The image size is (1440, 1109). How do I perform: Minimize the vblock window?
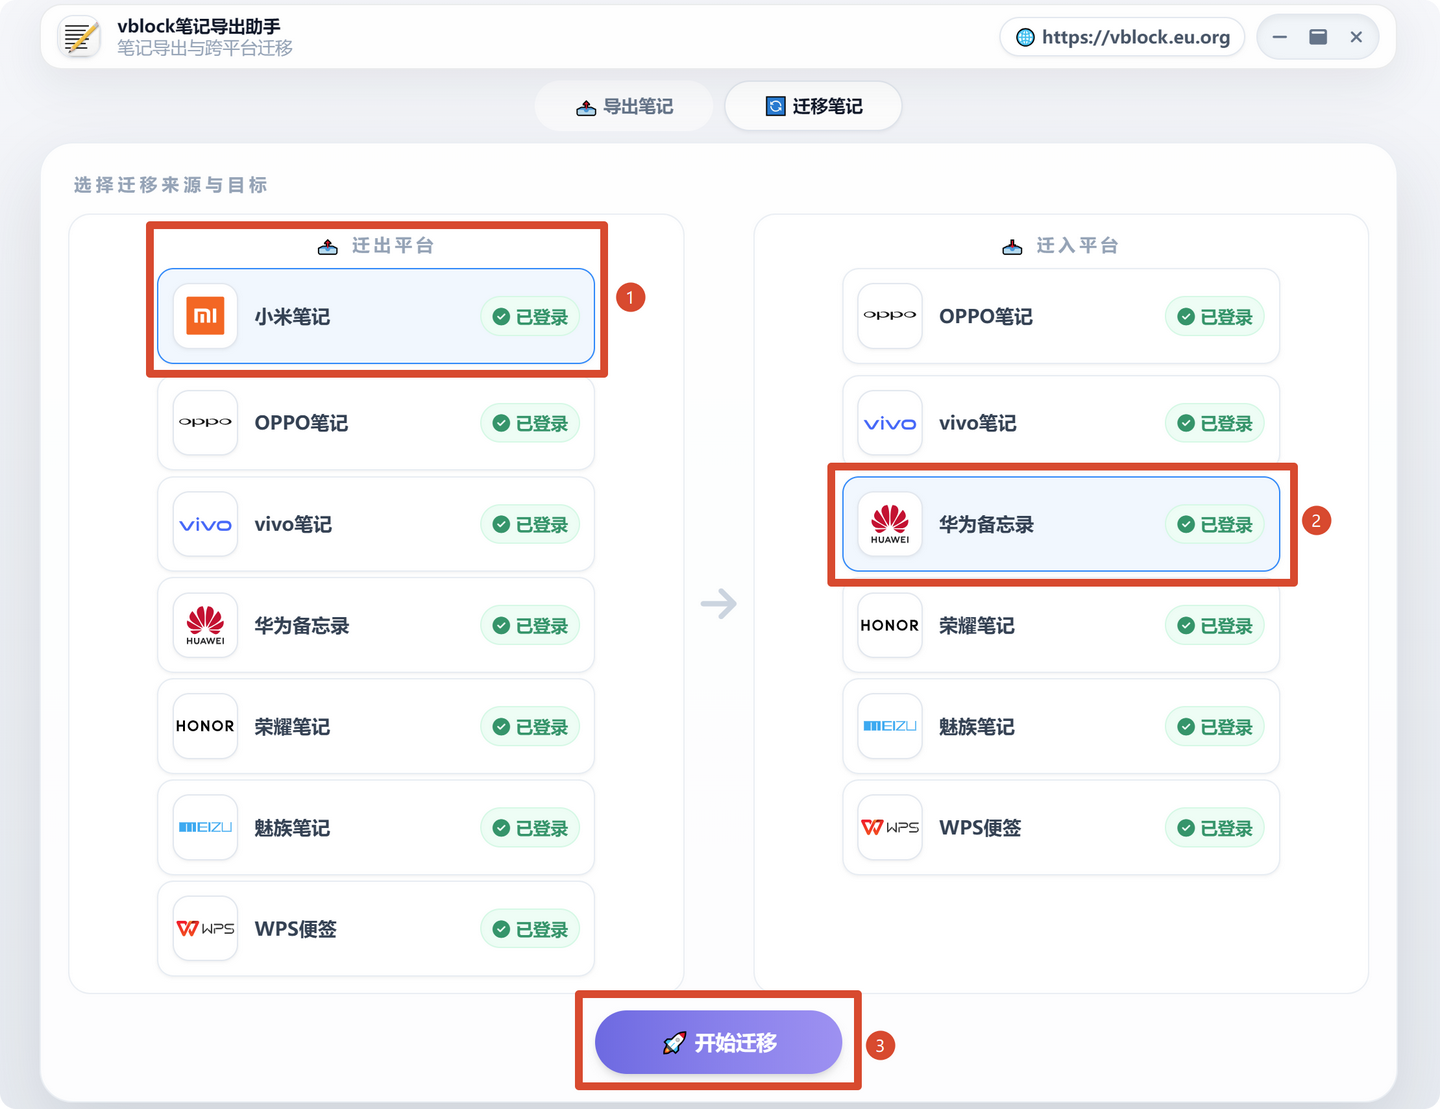(1280, 37)
